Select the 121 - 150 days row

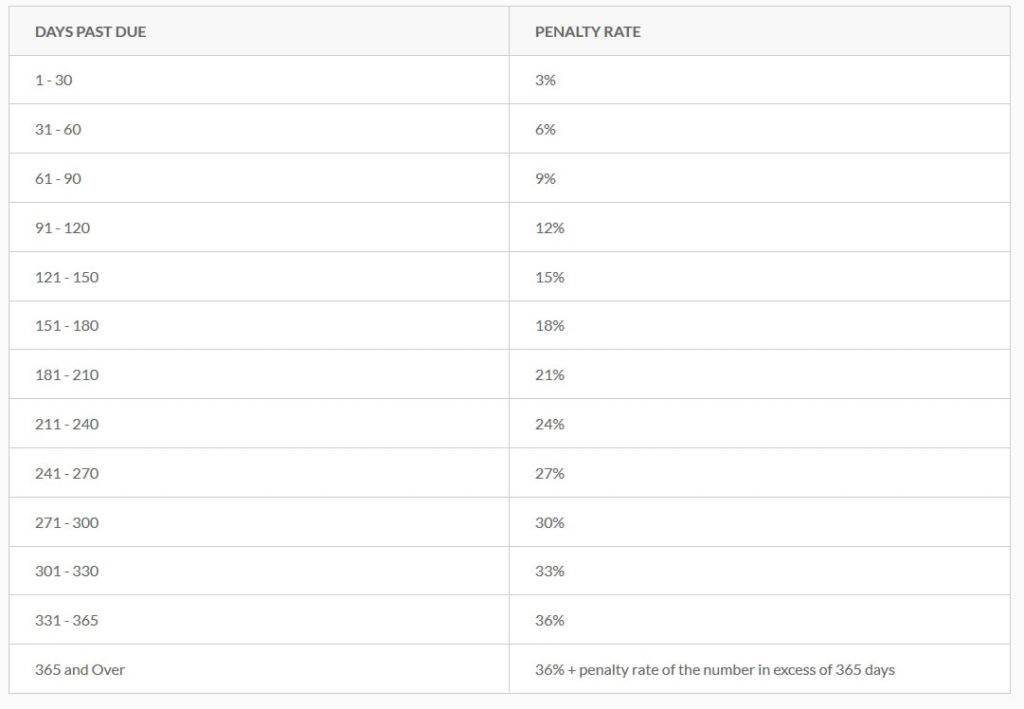coord(509,277)
